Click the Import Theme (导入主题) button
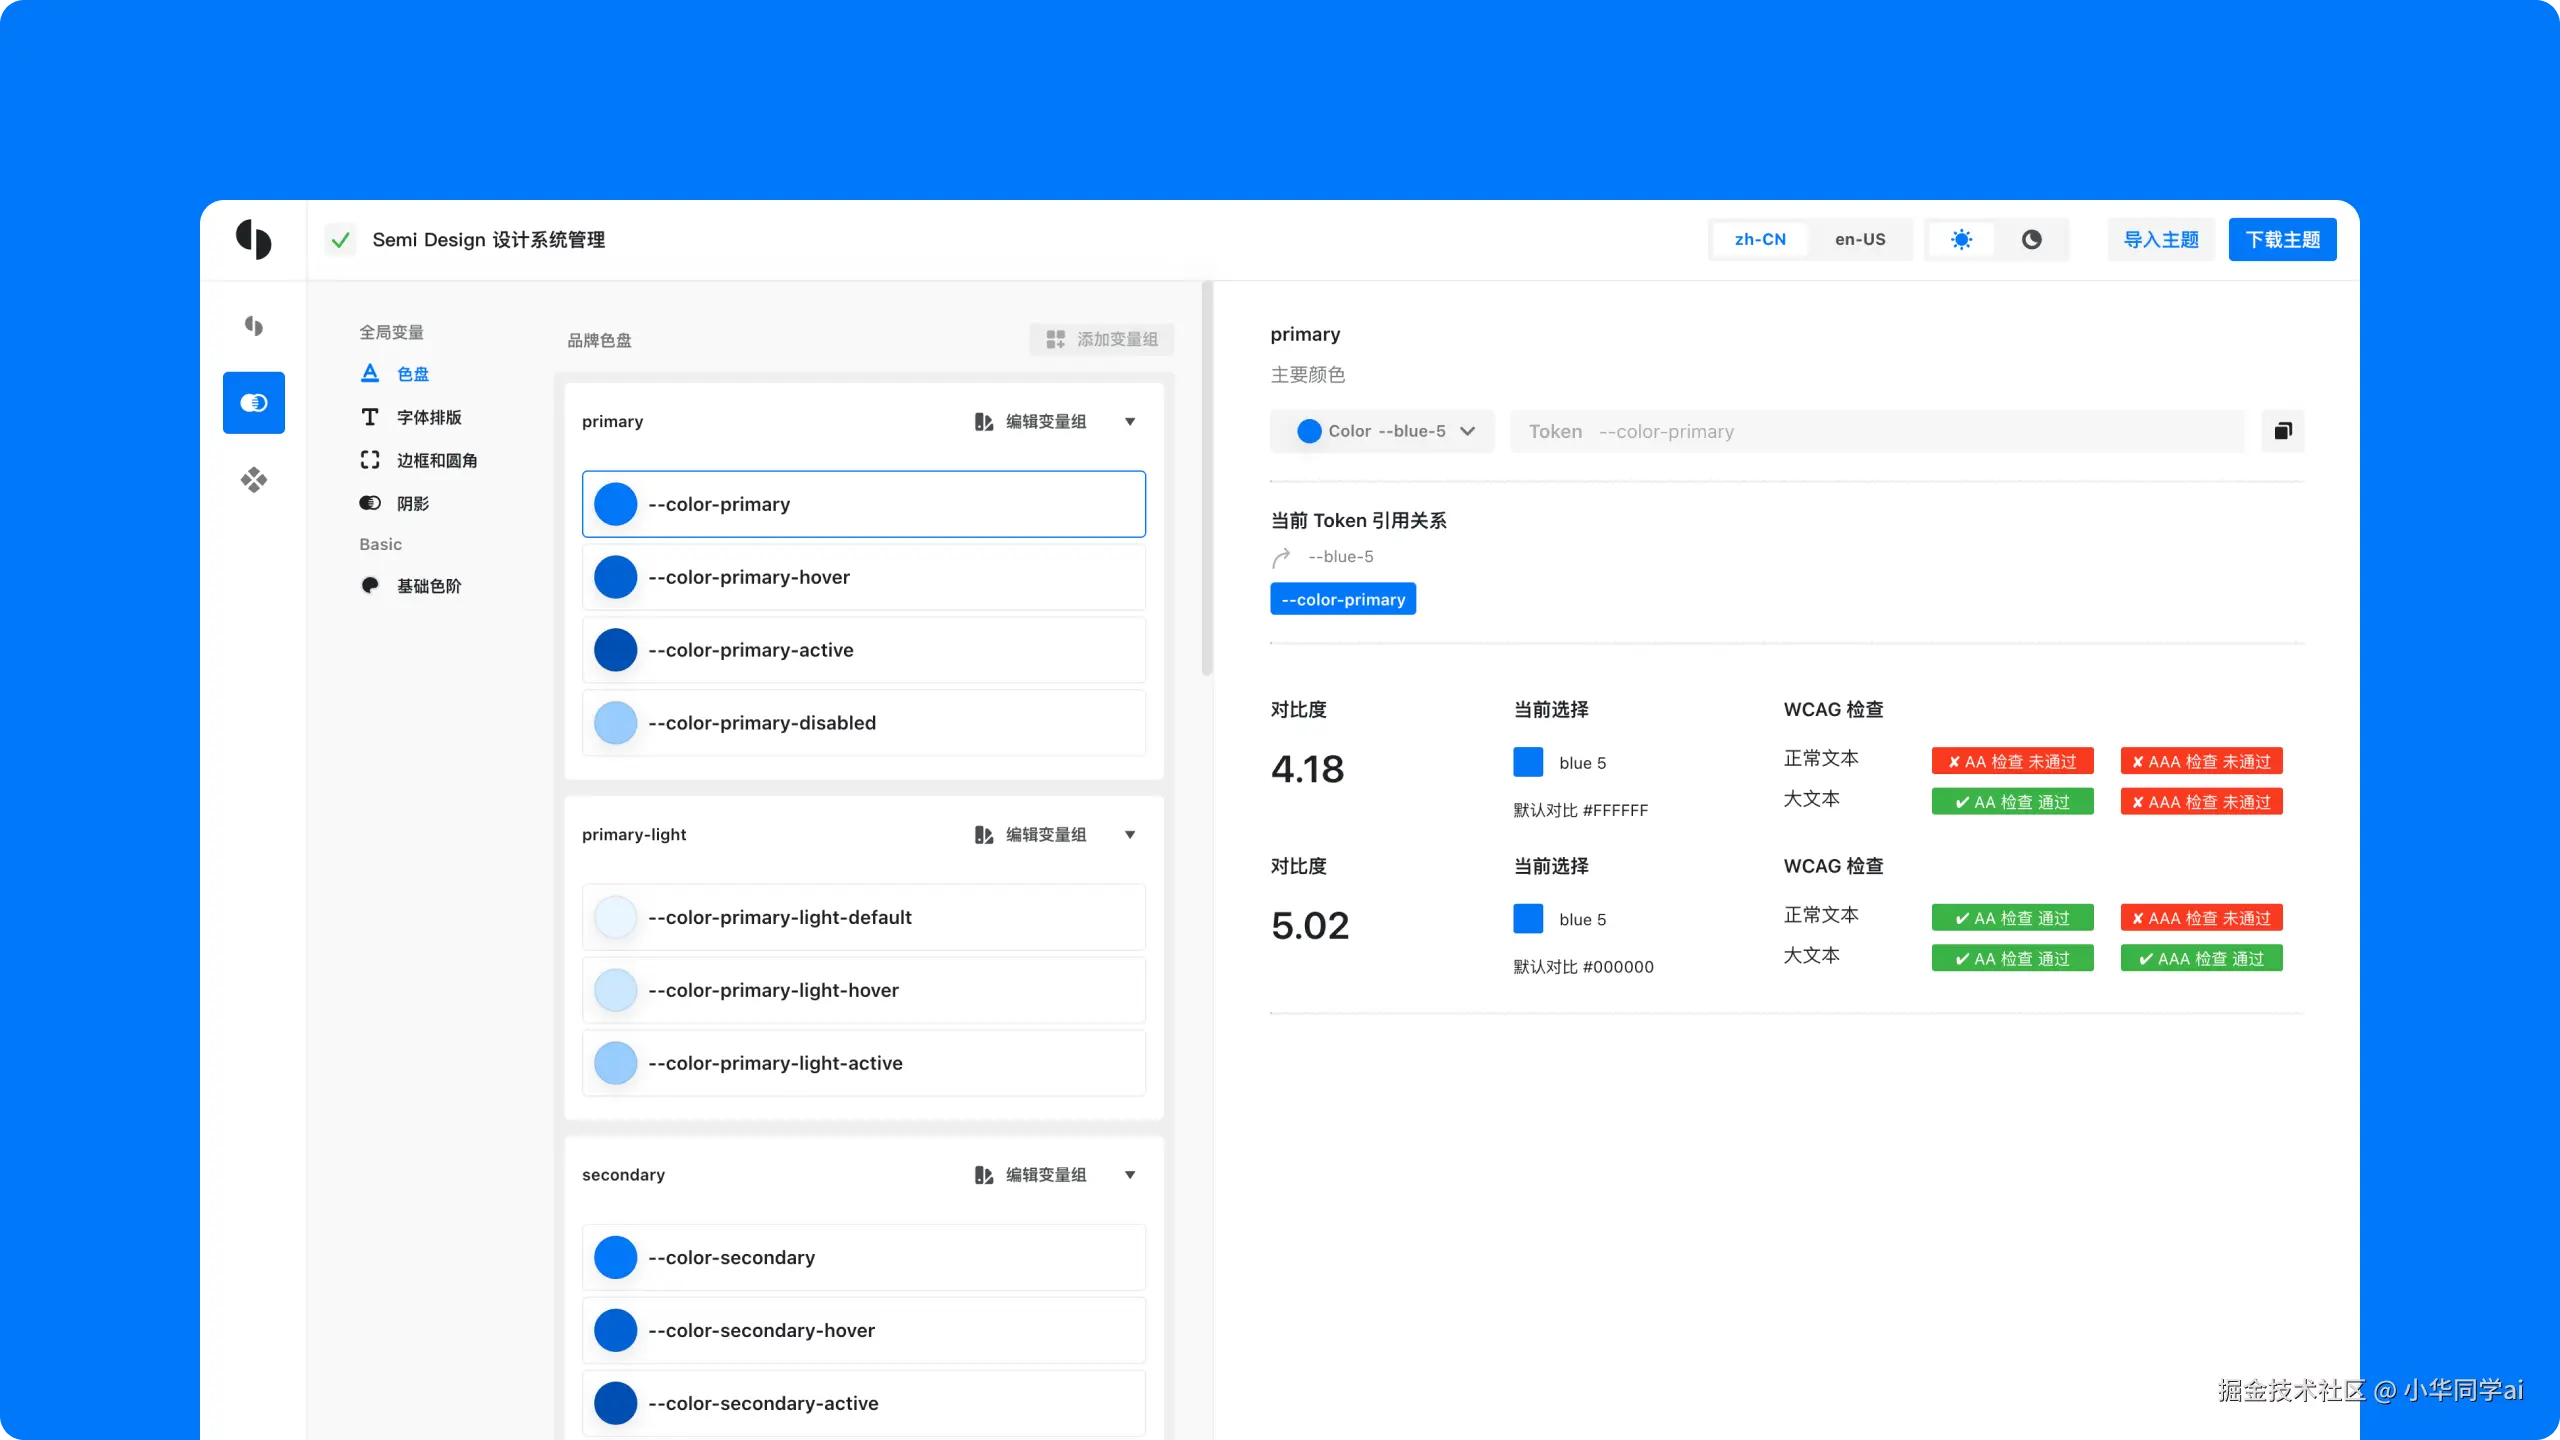This screenshot has height=1440, width=2560. coord(2160,240)
